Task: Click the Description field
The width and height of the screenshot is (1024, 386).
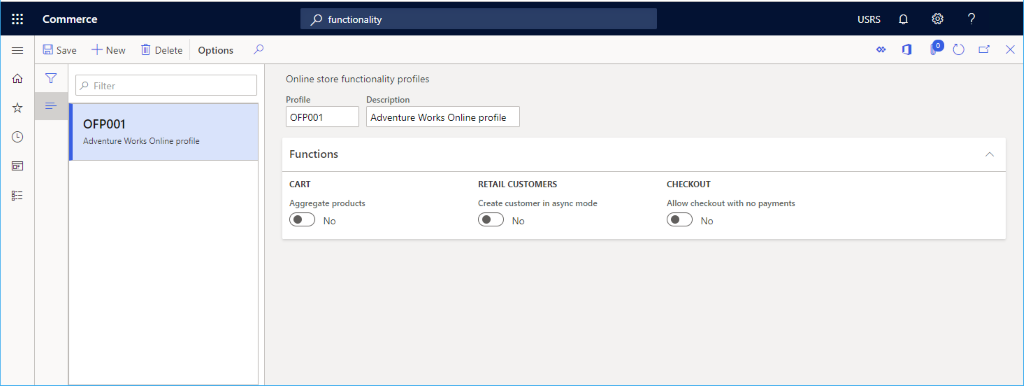Action: [443, 117]
